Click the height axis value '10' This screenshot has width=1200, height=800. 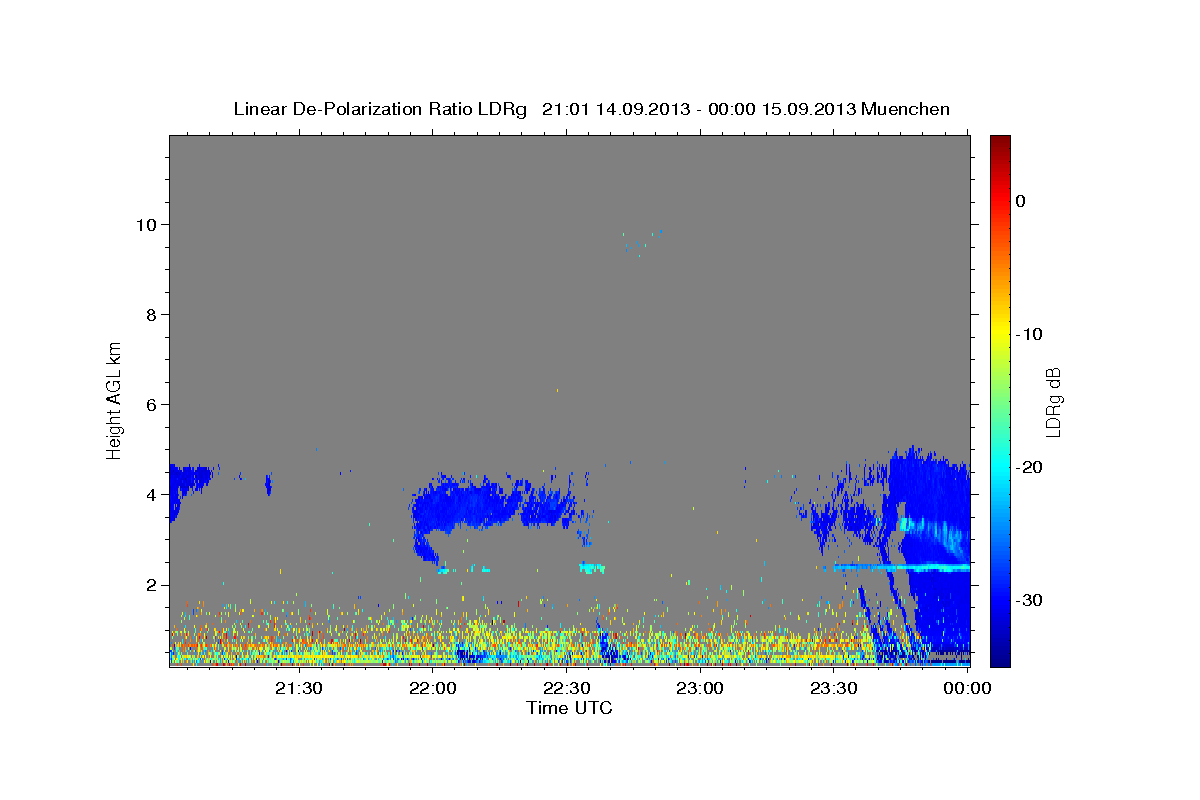point(145,224)
